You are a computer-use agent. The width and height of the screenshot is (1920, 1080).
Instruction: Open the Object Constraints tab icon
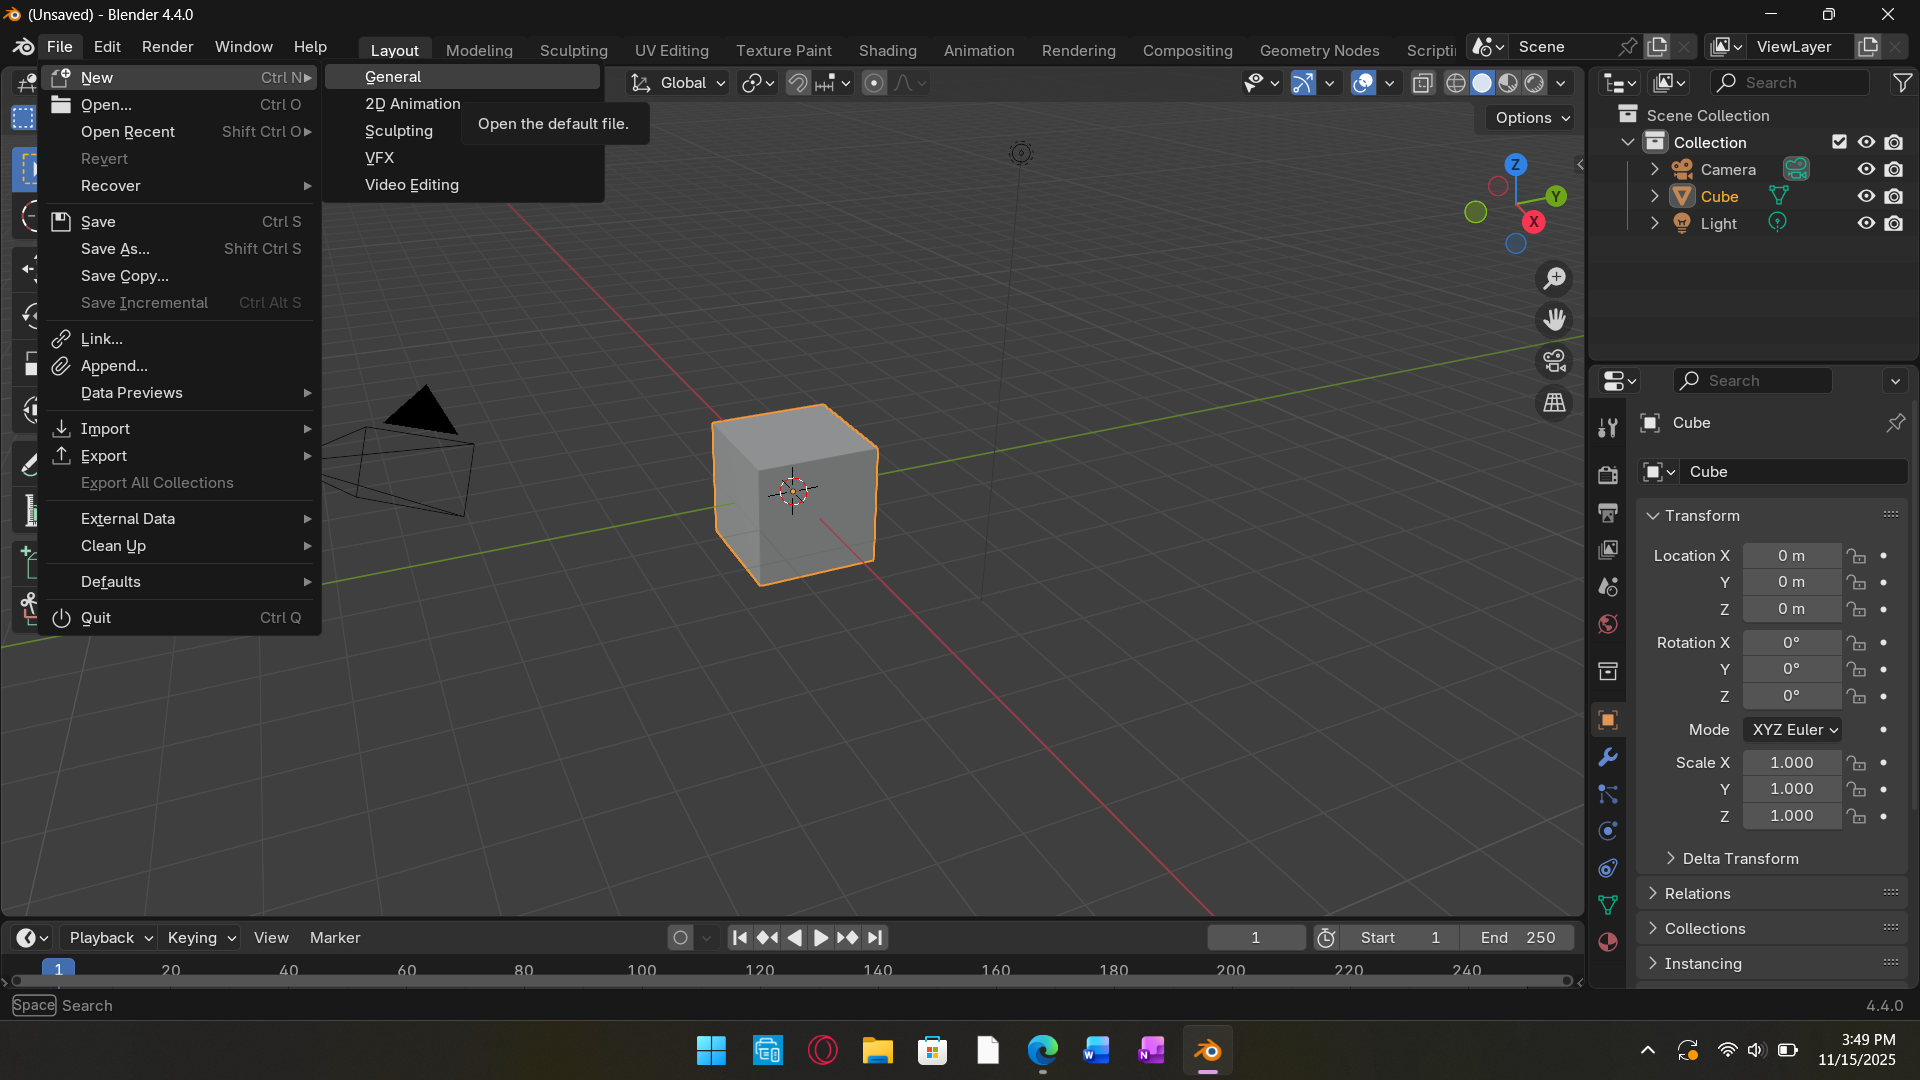(1608, 868)
